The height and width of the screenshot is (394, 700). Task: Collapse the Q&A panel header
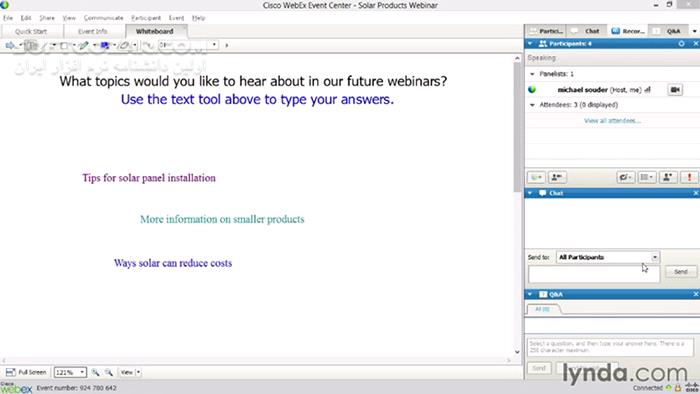(x=530, y=294)
